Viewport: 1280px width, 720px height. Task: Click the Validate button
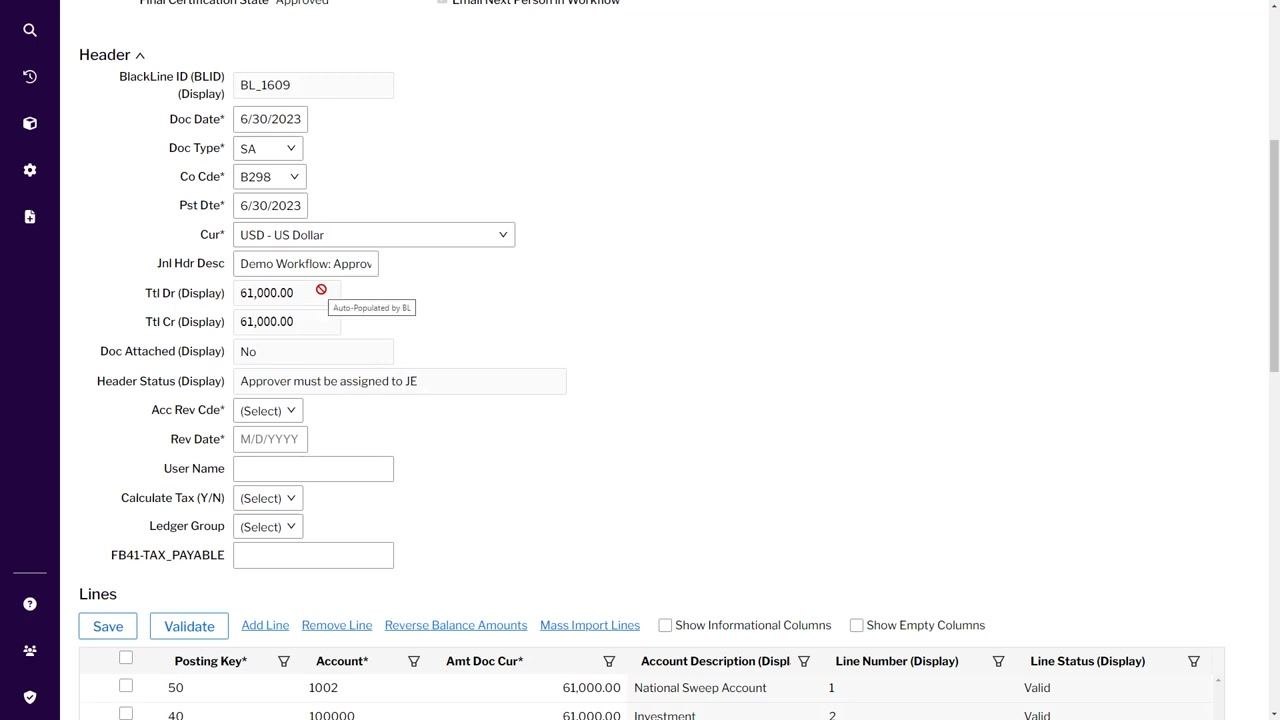tap(189, 626)
